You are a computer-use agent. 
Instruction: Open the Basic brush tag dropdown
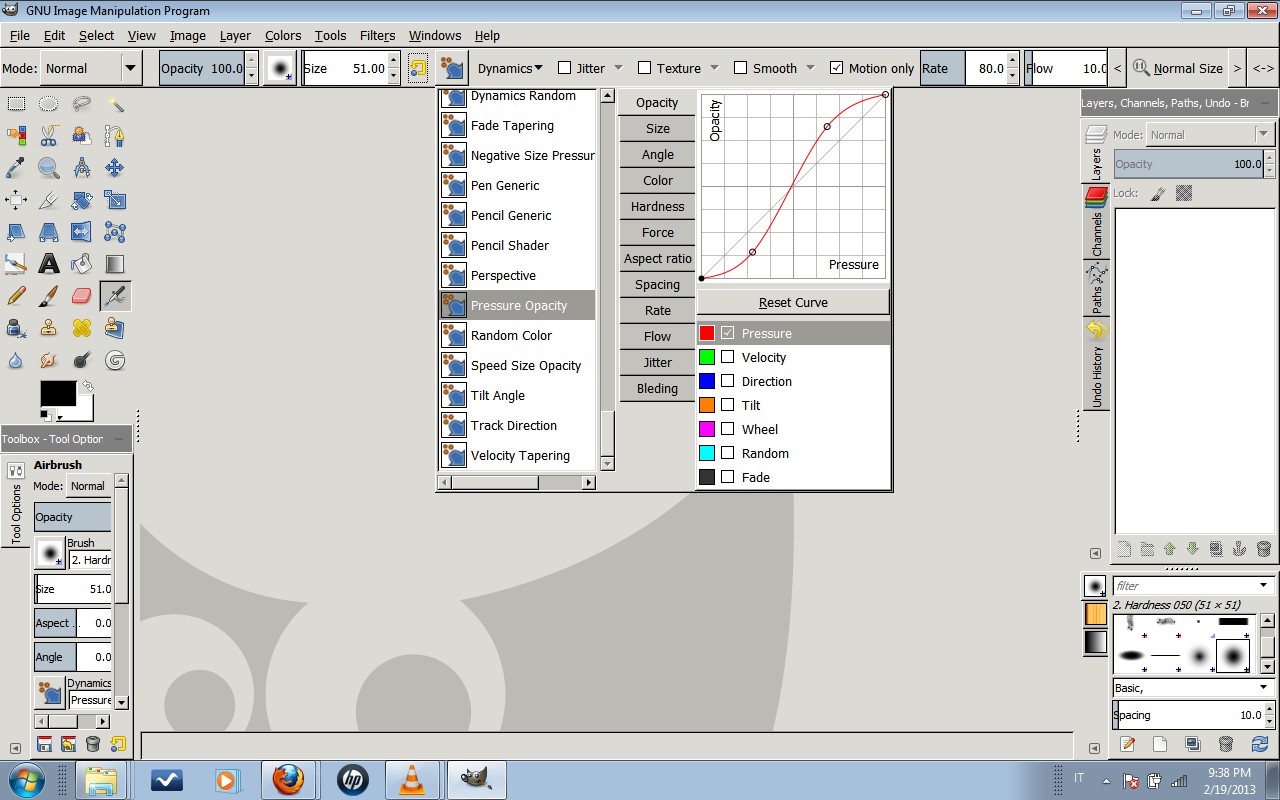click(x=1193, y=687)
